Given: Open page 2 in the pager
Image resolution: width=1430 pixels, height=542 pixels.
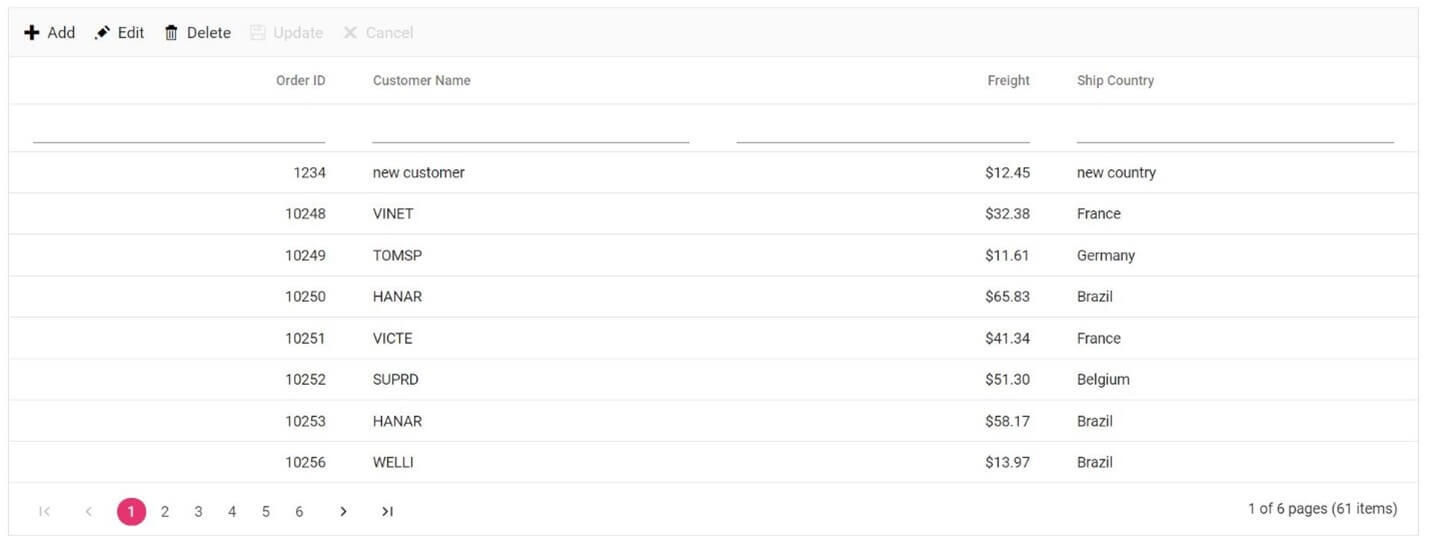Looking at the screenshot, I should point(165,512).
